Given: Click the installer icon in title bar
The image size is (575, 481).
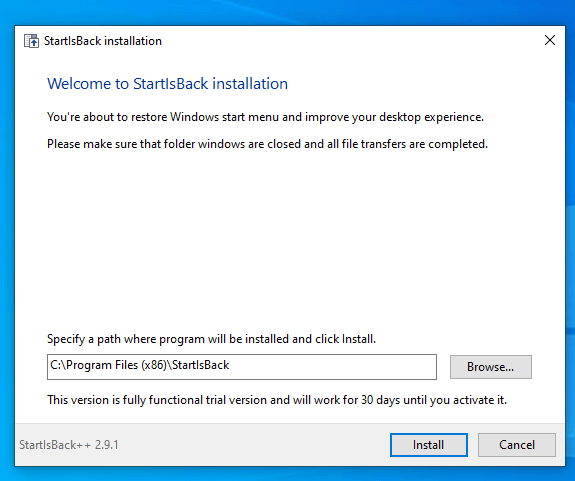Looking at the screenshot, I should [x=31, y=41].
